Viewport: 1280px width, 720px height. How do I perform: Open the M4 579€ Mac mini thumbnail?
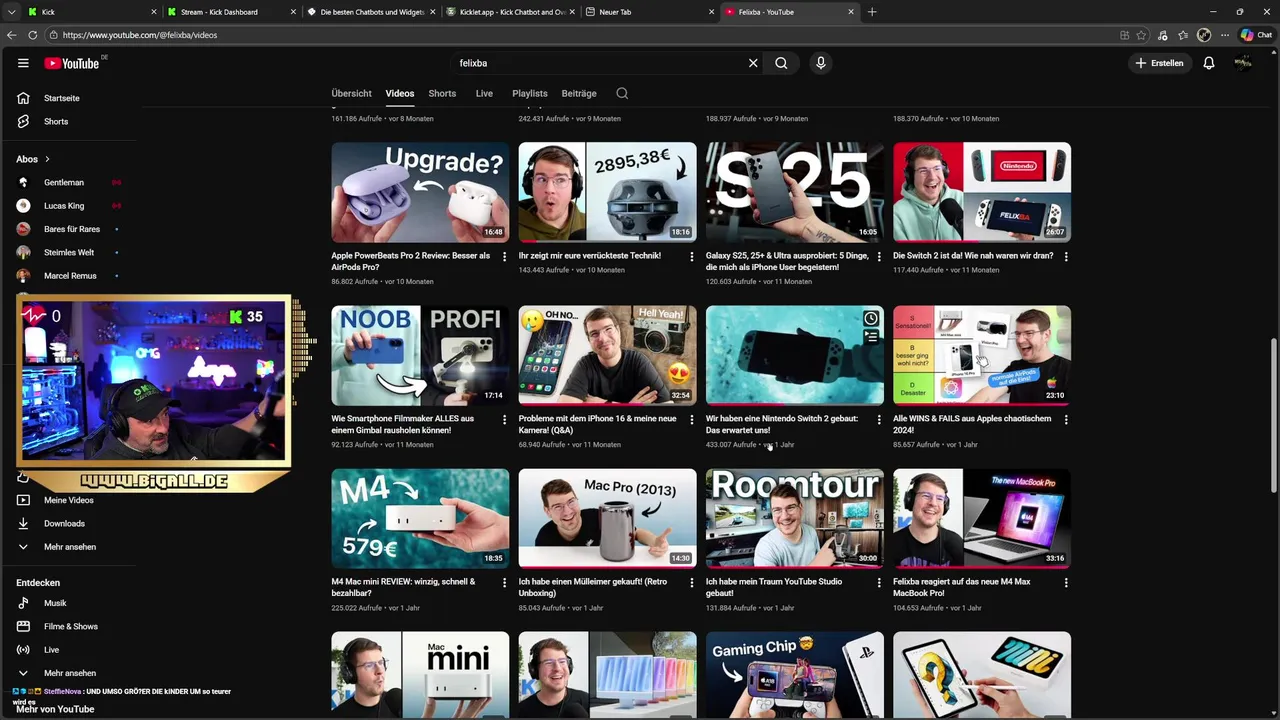pos(420,518)
